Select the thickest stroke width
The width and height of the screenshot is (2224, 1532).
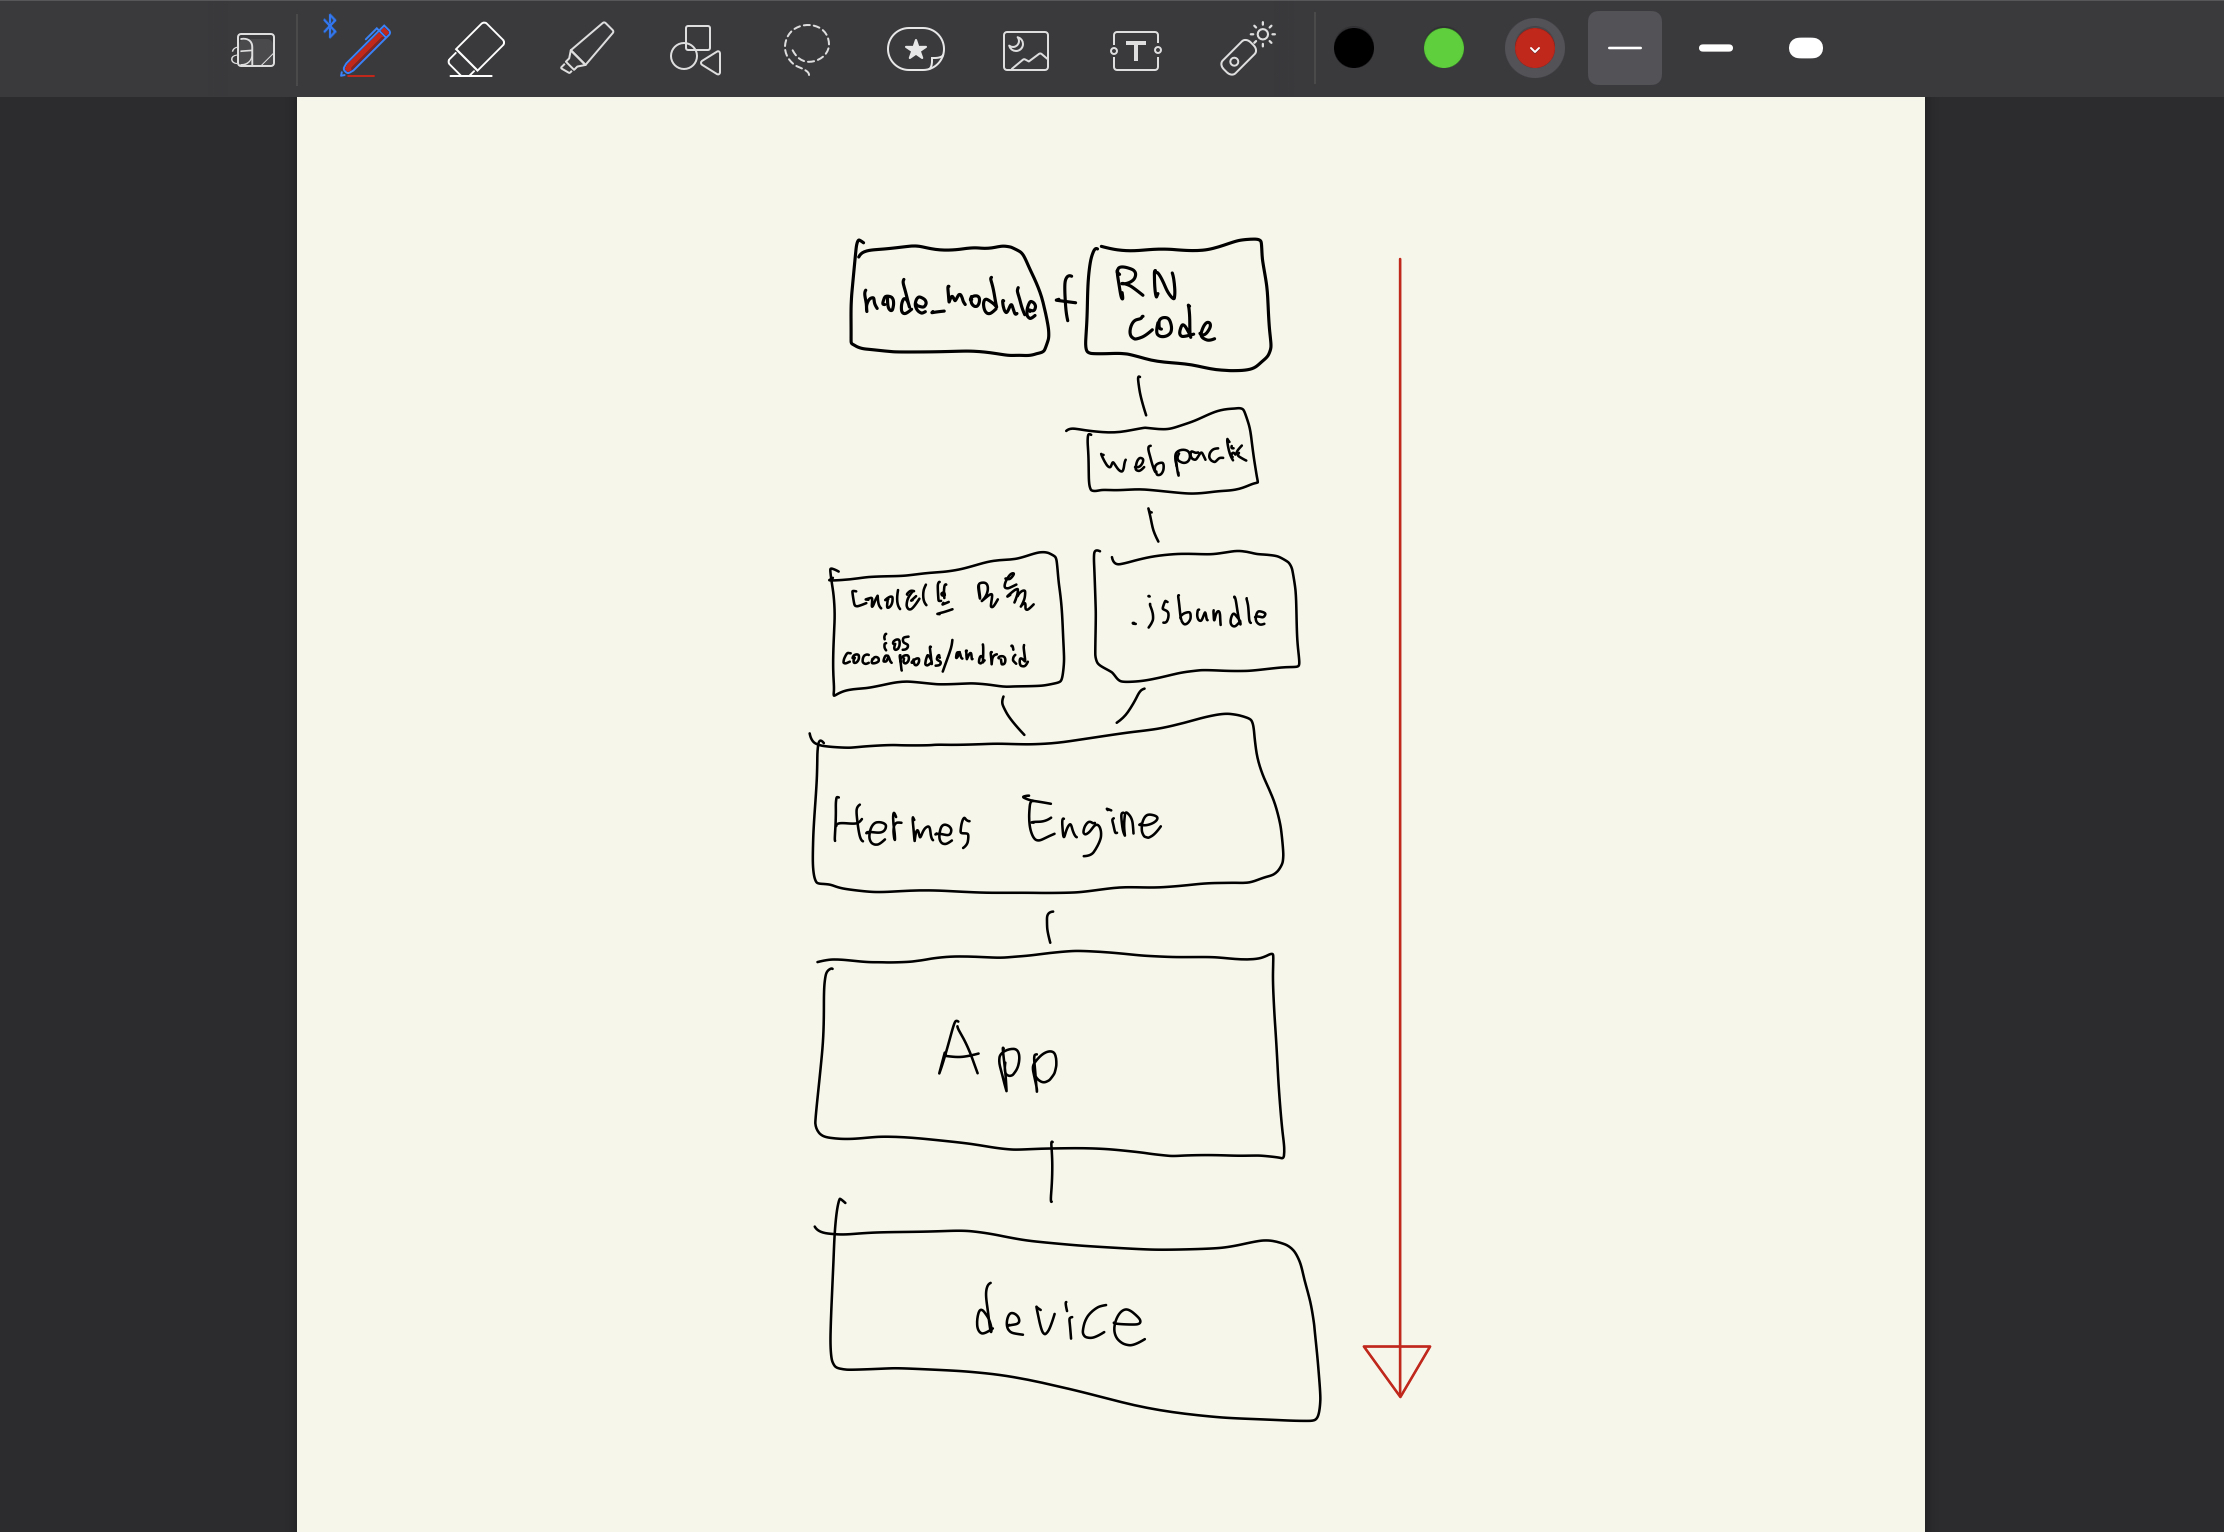pos(1805,48)
